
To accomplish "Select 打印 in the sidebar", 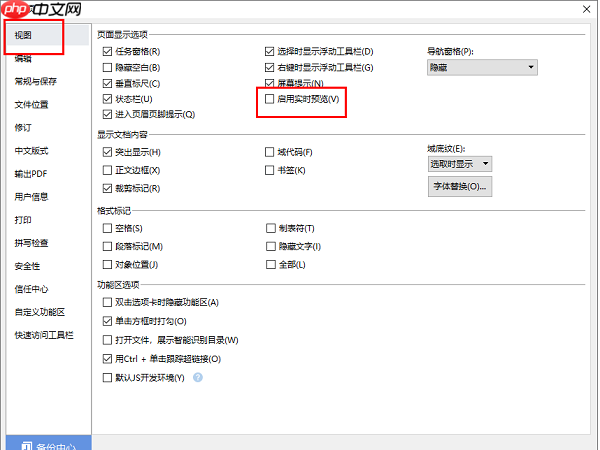I will coord(23,220).
